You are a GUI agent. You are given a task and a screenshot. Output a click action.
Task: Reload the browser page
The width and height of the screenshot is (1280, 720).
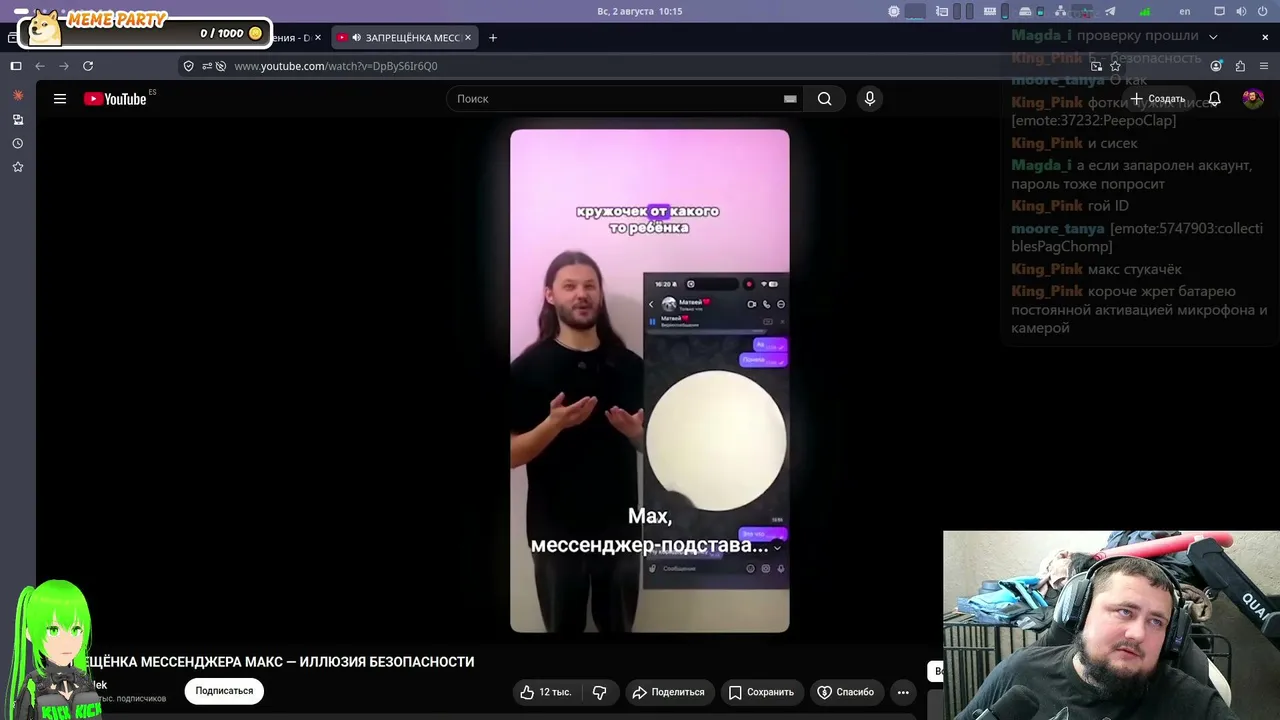(88, 66)
